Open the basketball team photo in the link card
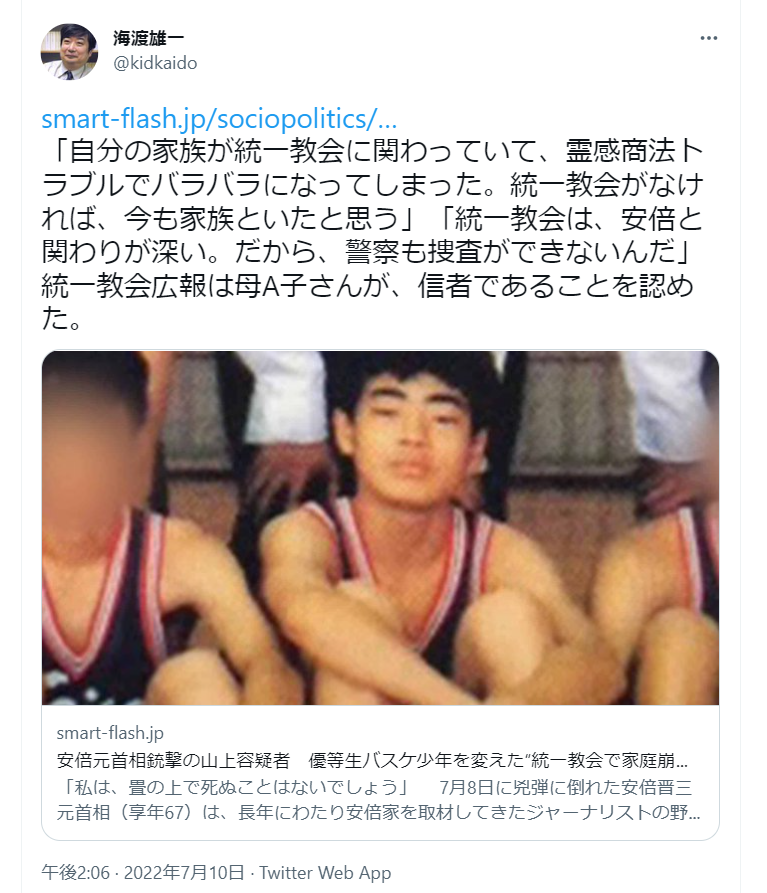The width and height of the screenshot is (767, 893). 380,528
